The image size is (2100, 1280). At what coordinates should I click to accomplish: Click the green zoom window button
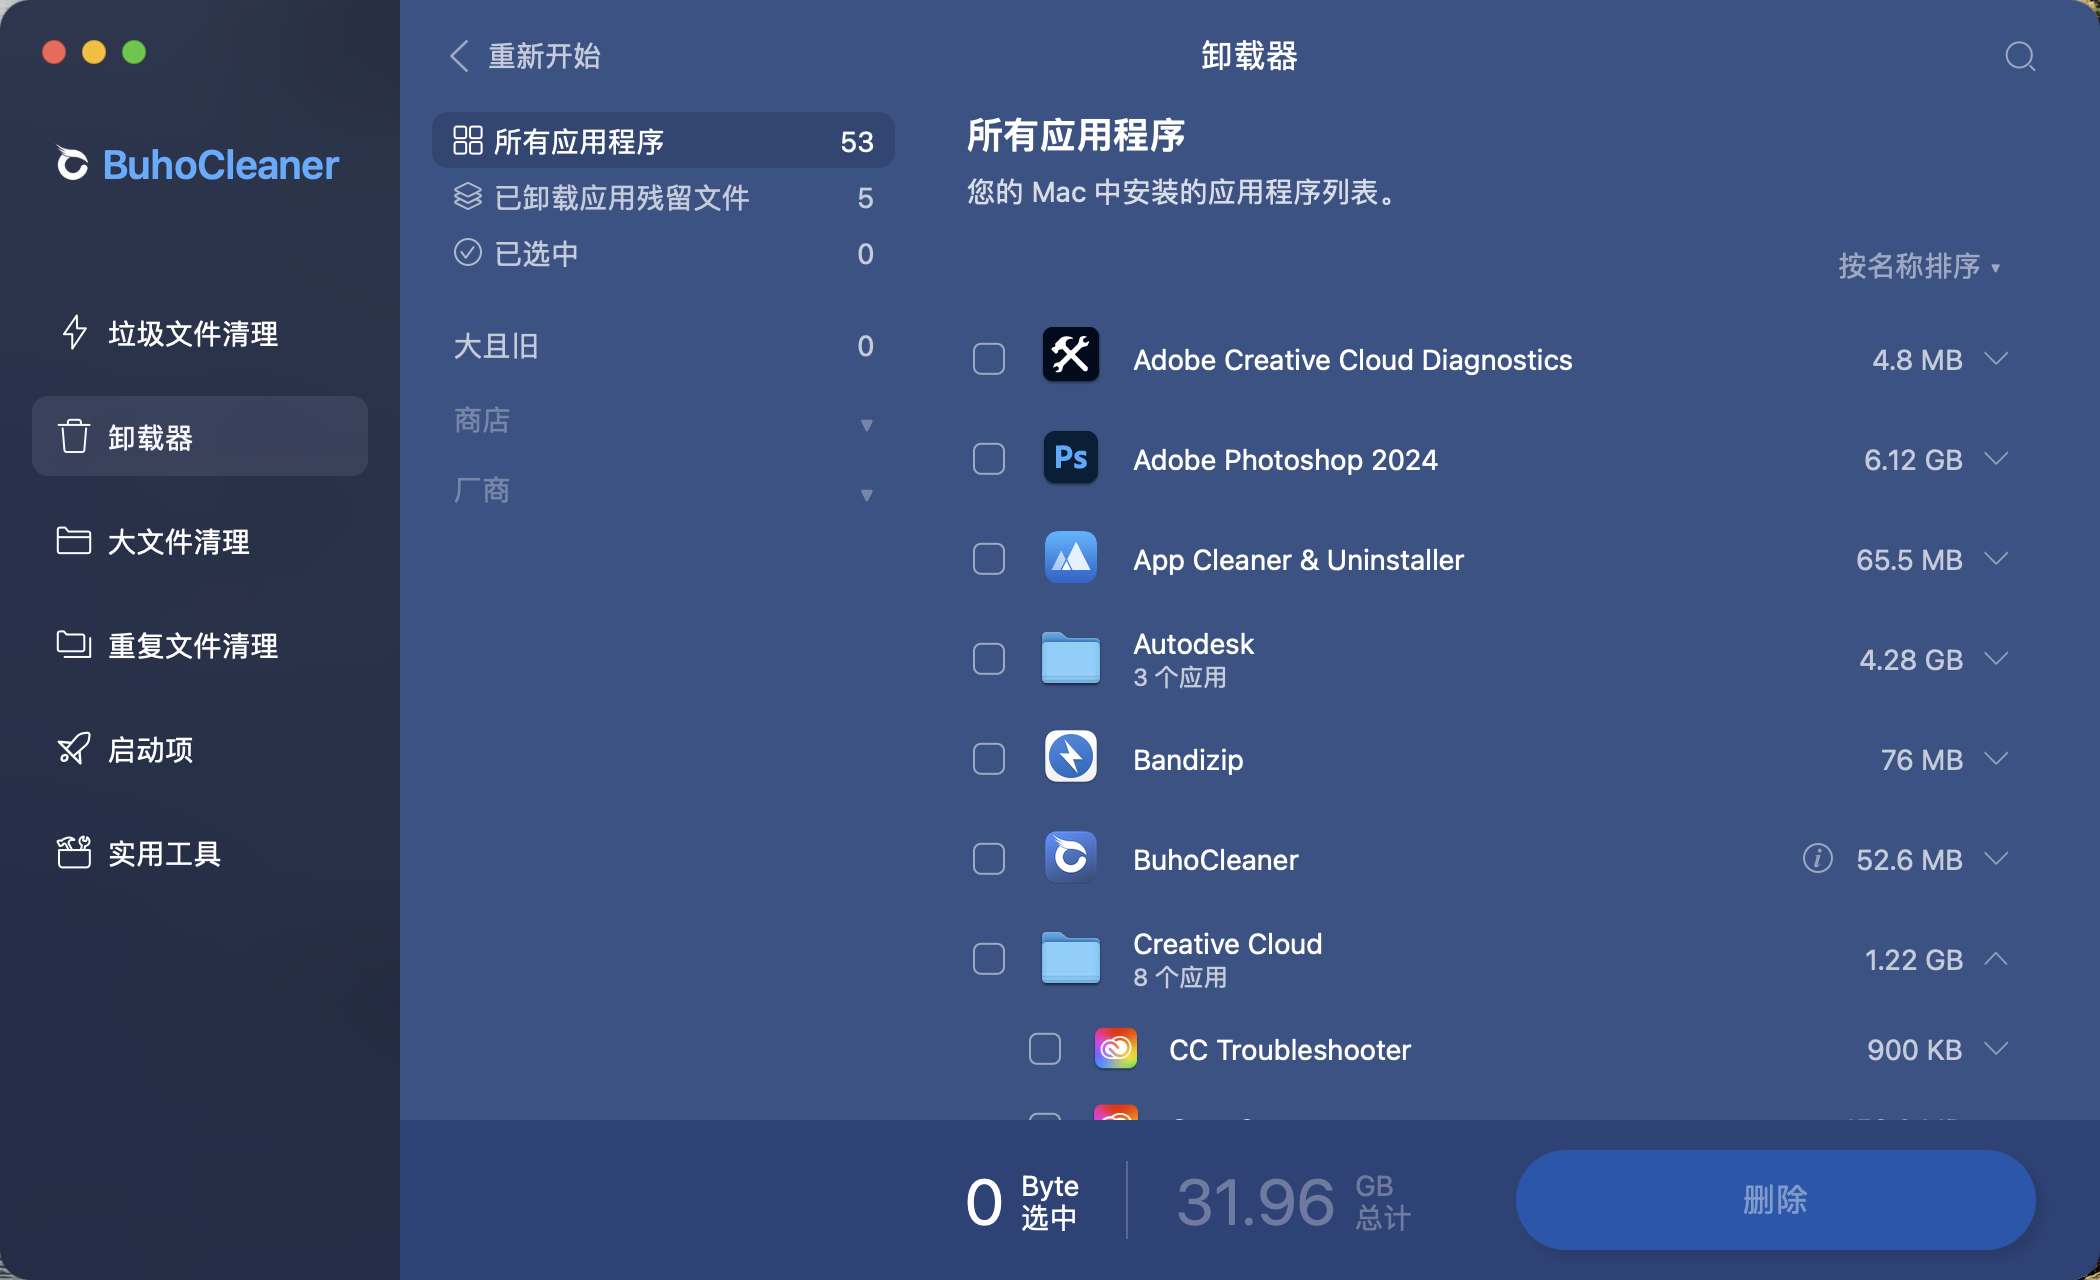(134, 52)
